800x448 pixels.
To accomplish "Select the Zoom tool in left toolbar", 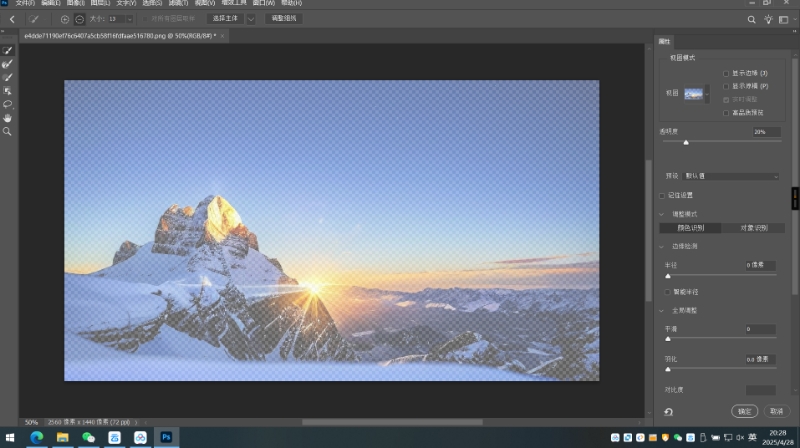I will tap(7, 132).
